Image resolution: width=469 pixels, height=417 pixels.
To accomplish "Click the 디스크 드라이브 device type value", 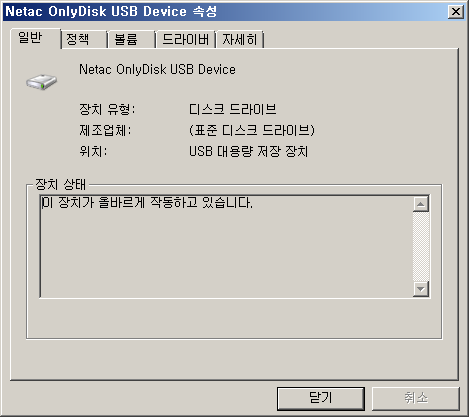I will (233, 109).
